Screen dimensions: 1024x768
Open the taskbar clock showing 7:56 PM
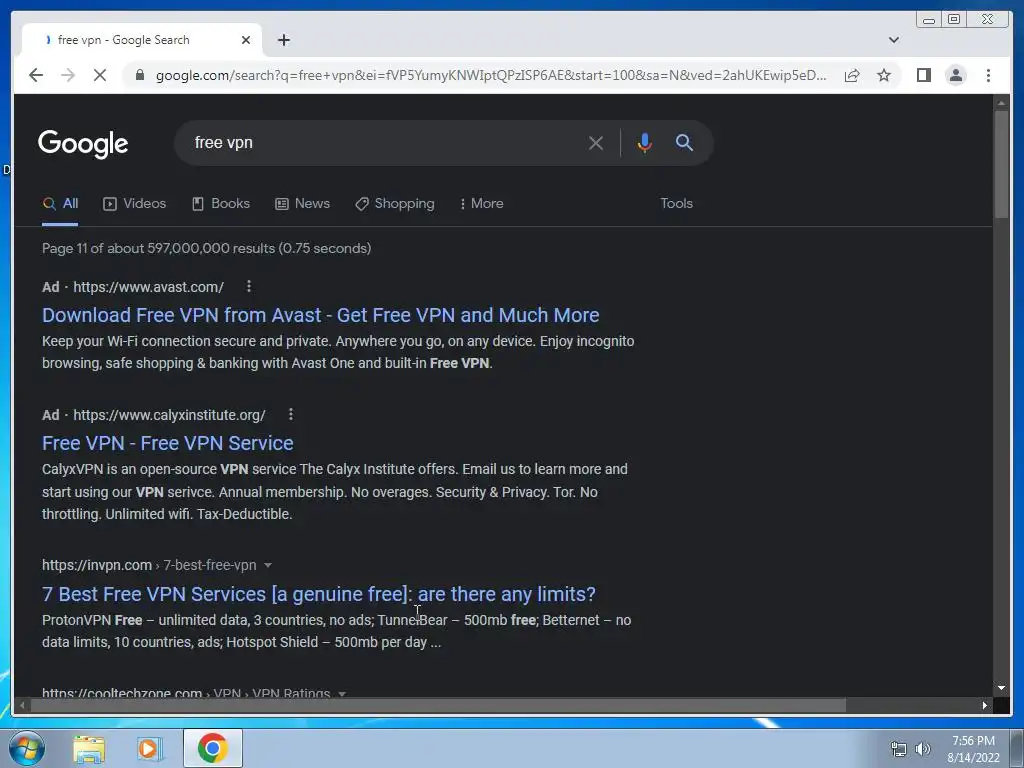(x=973, y=749)
